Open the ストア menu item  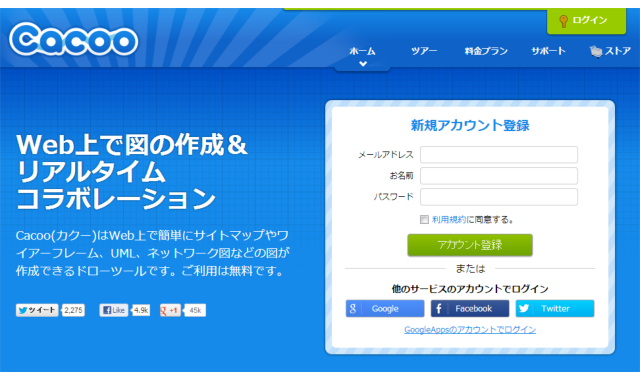(611, 51)
